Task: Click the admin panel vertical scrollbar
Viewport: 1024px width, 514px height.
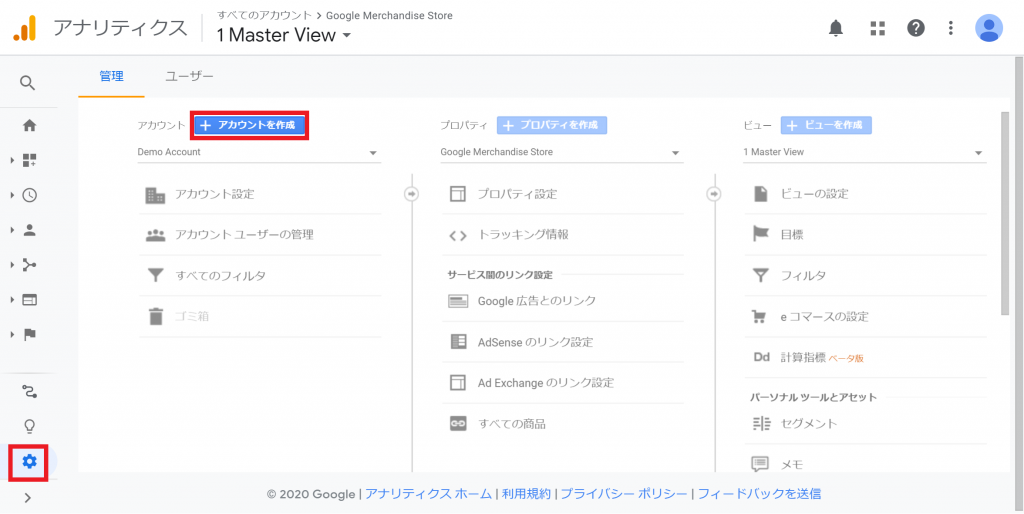Action: tap(1005, 212)
